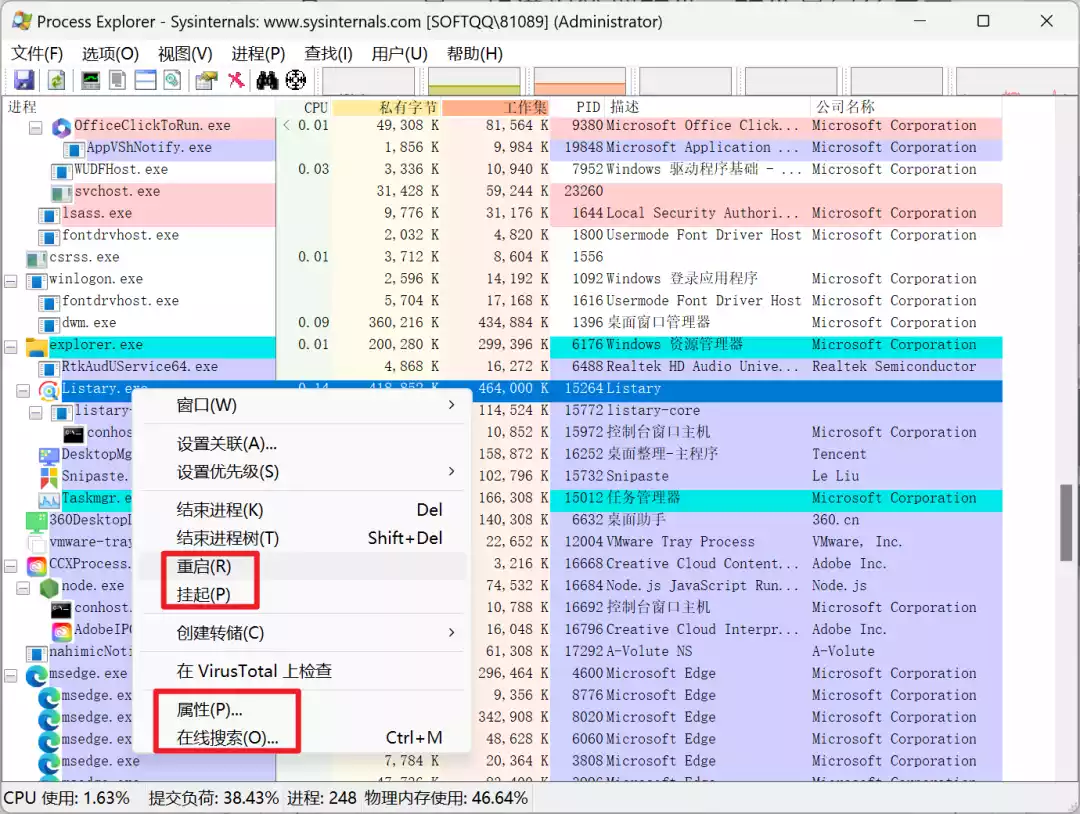Select the dwm.exe process row

pos(501,323)
